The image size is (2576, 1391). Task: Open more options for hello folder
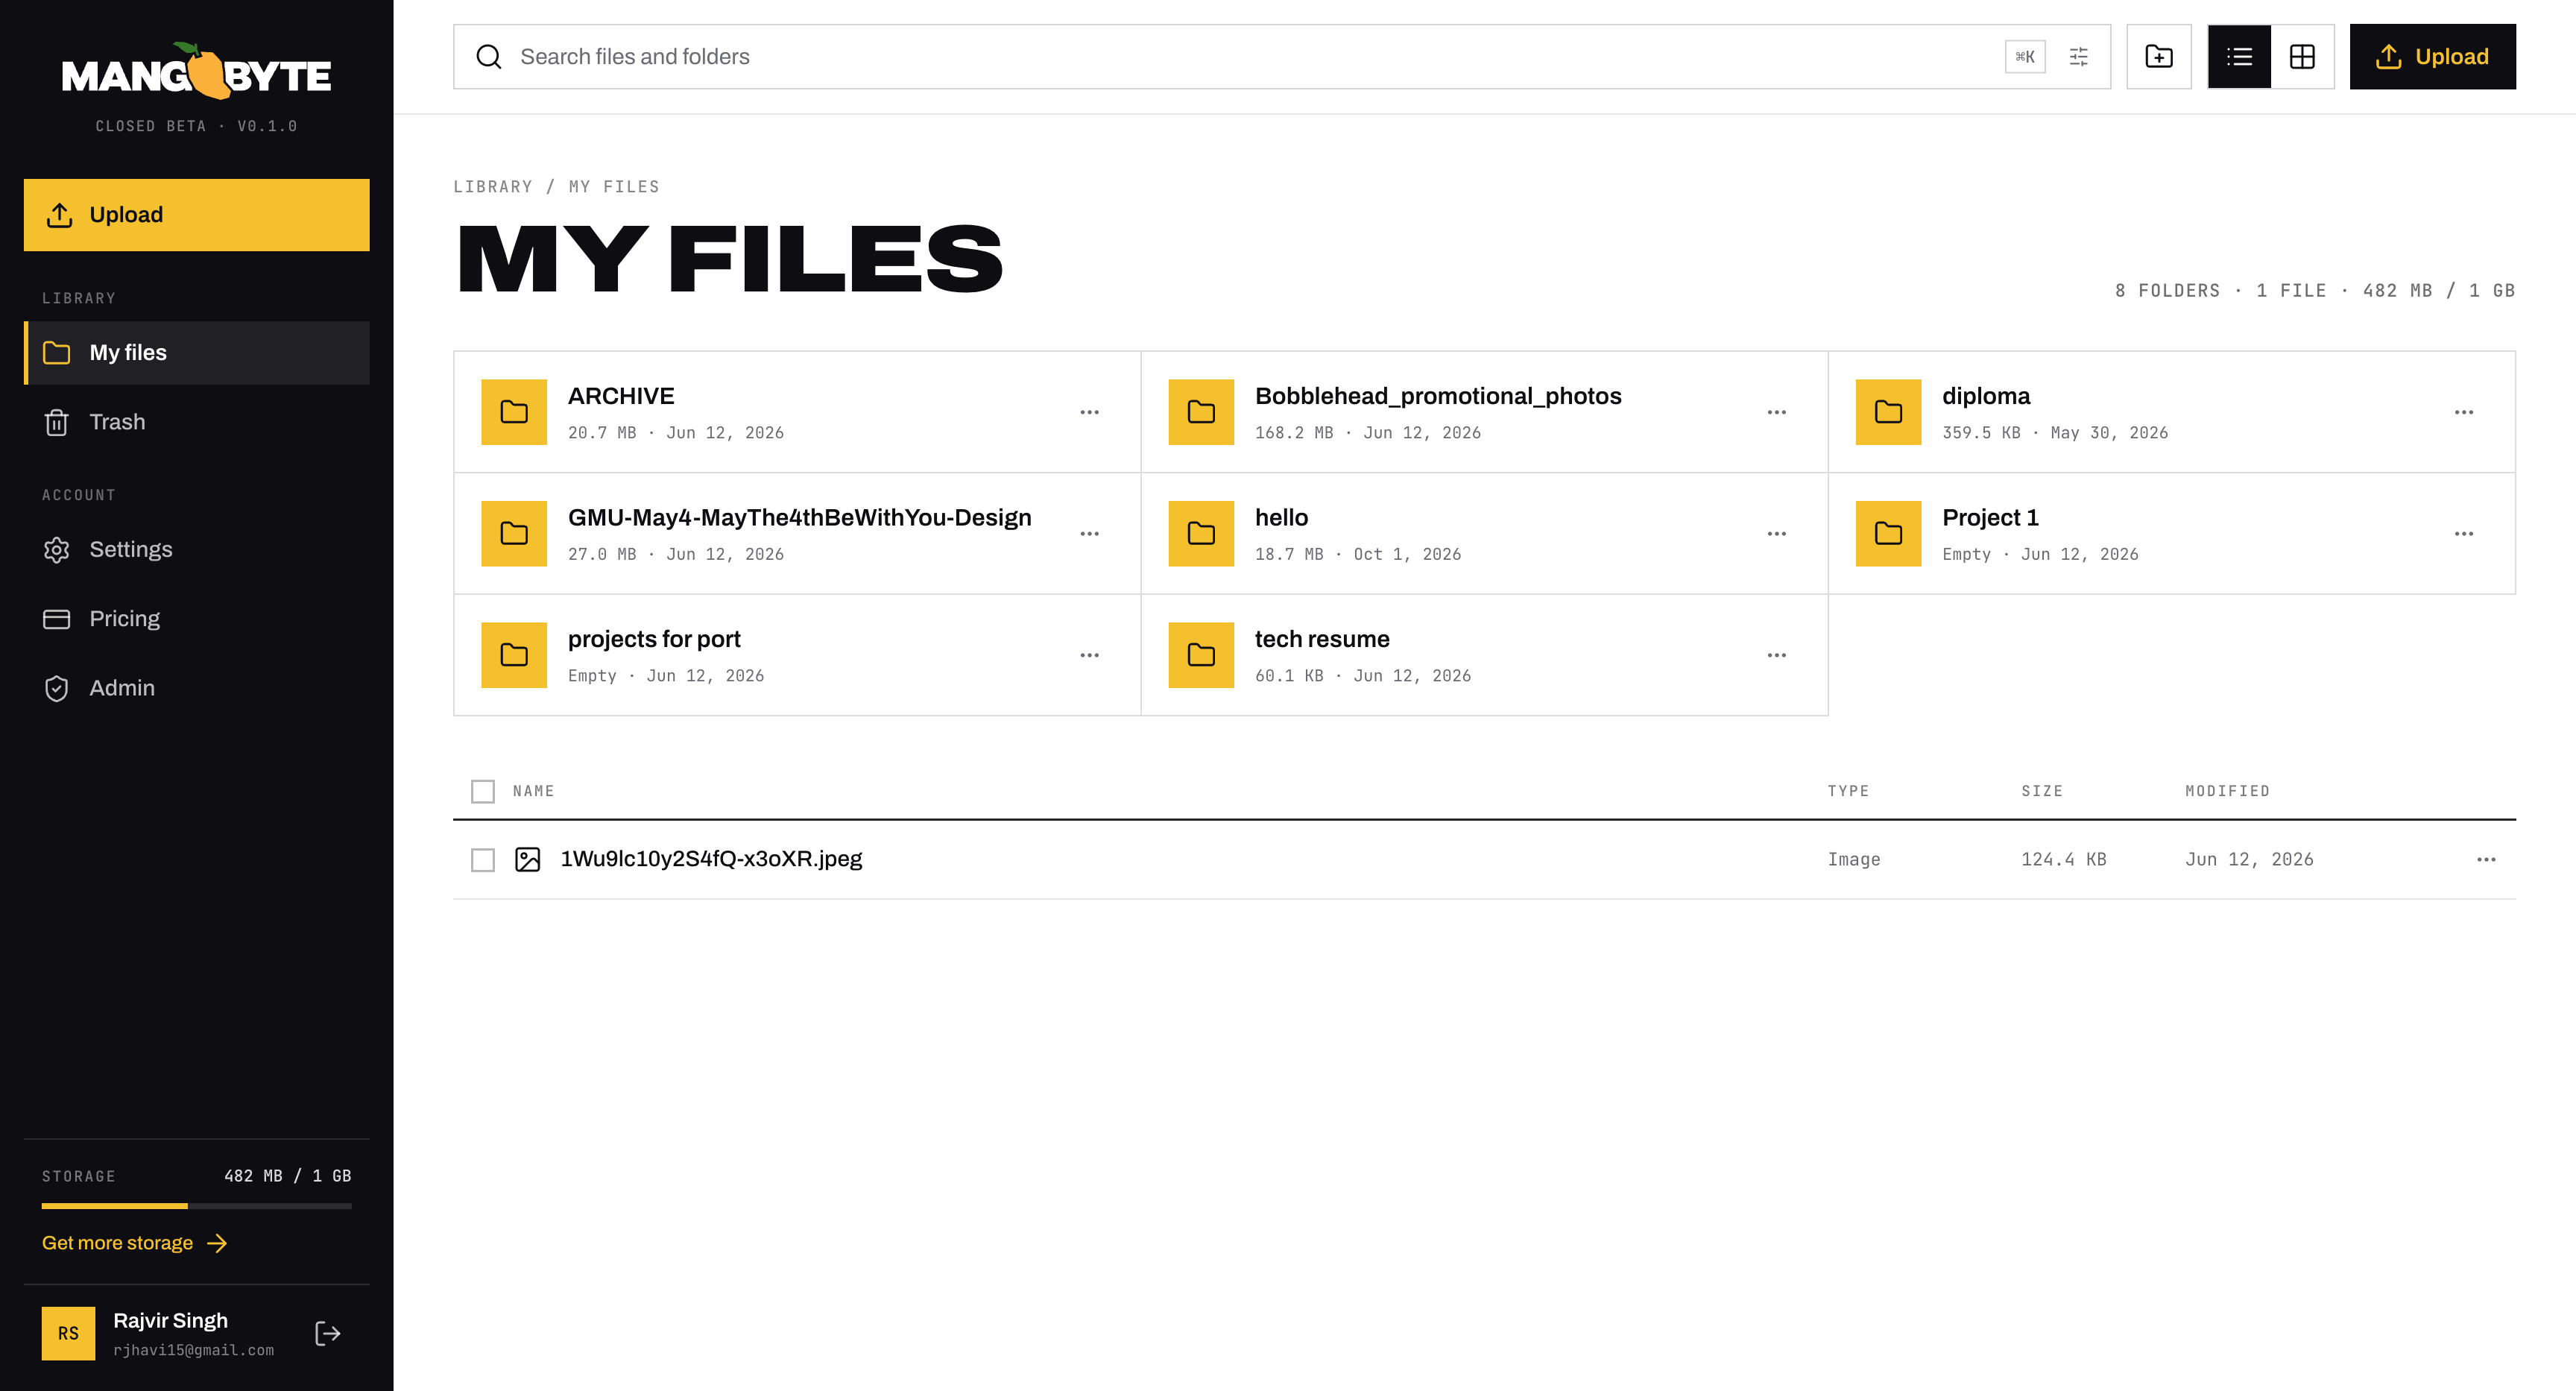point(1776,533)
